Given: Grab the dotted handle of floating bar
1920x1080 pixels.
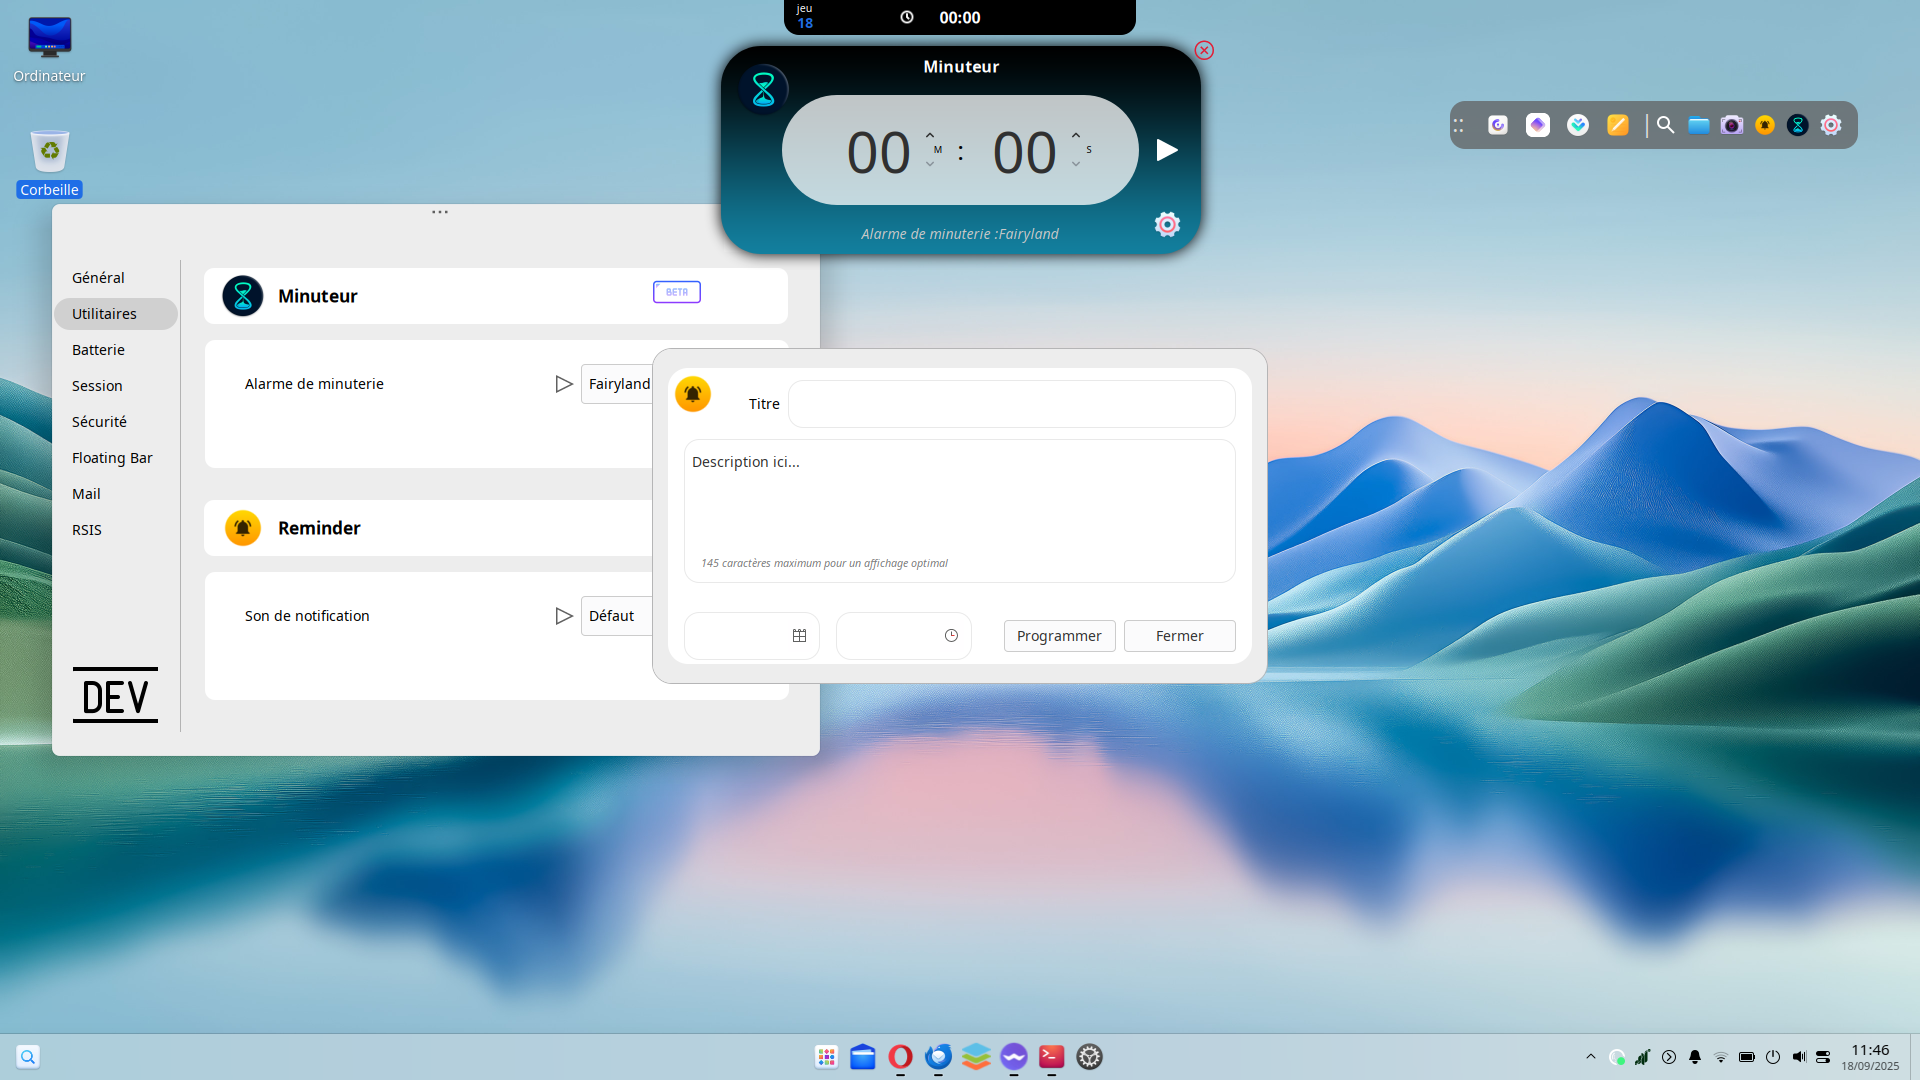Looking at the screenshot, I should (x=1459, y=125).
